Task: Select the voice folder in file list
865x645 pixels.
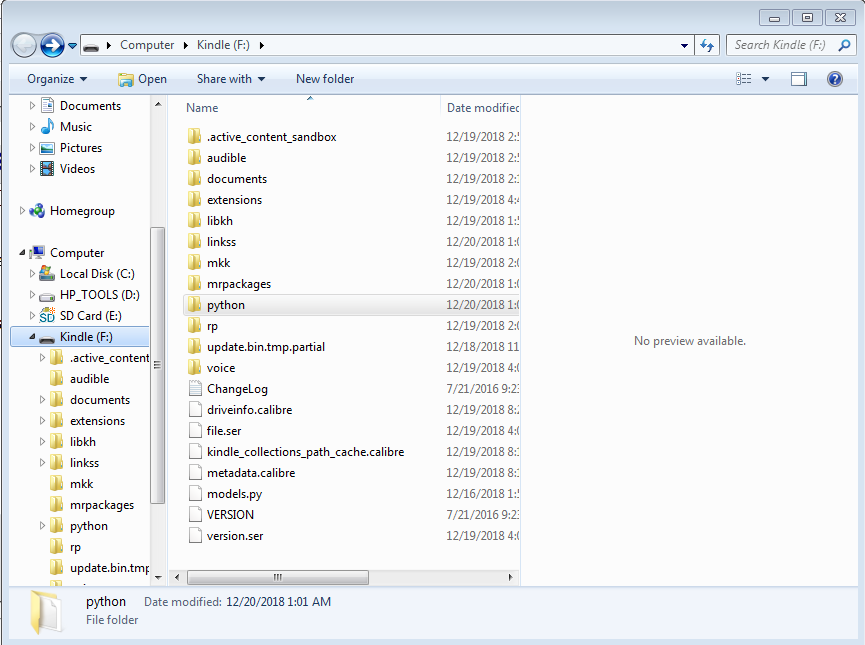Action: pos(221,368)
